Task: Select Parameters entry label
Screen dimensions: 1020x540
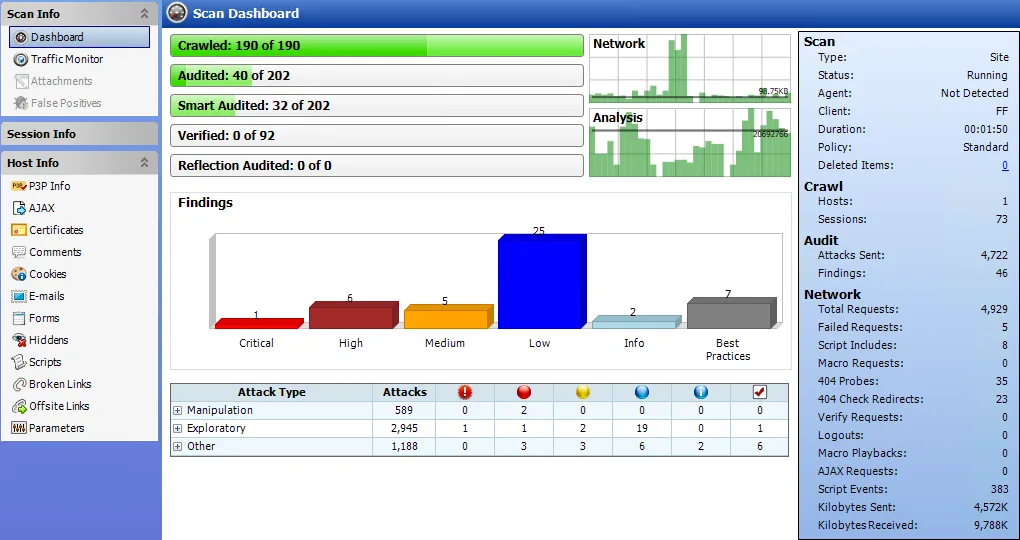Action: click(57, 428)
